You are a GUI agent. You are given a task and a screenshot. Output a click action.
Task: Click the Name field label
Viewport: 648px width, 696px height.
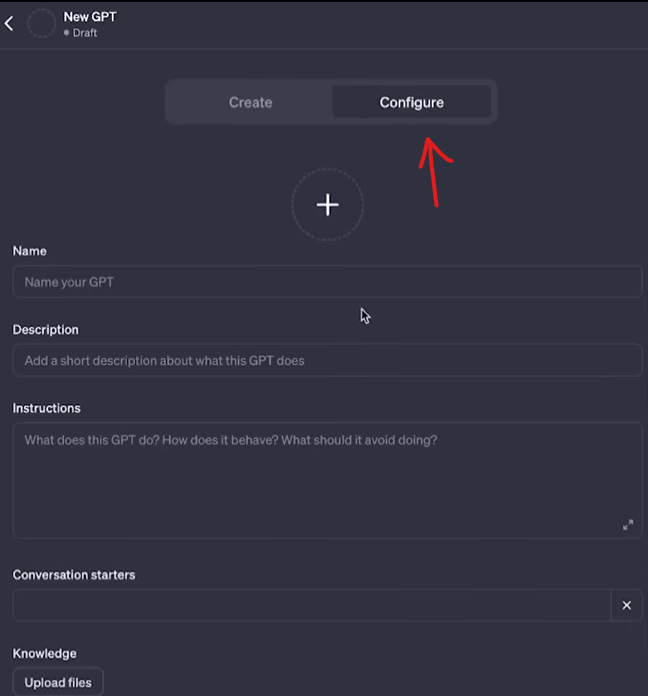pos(30,251)
